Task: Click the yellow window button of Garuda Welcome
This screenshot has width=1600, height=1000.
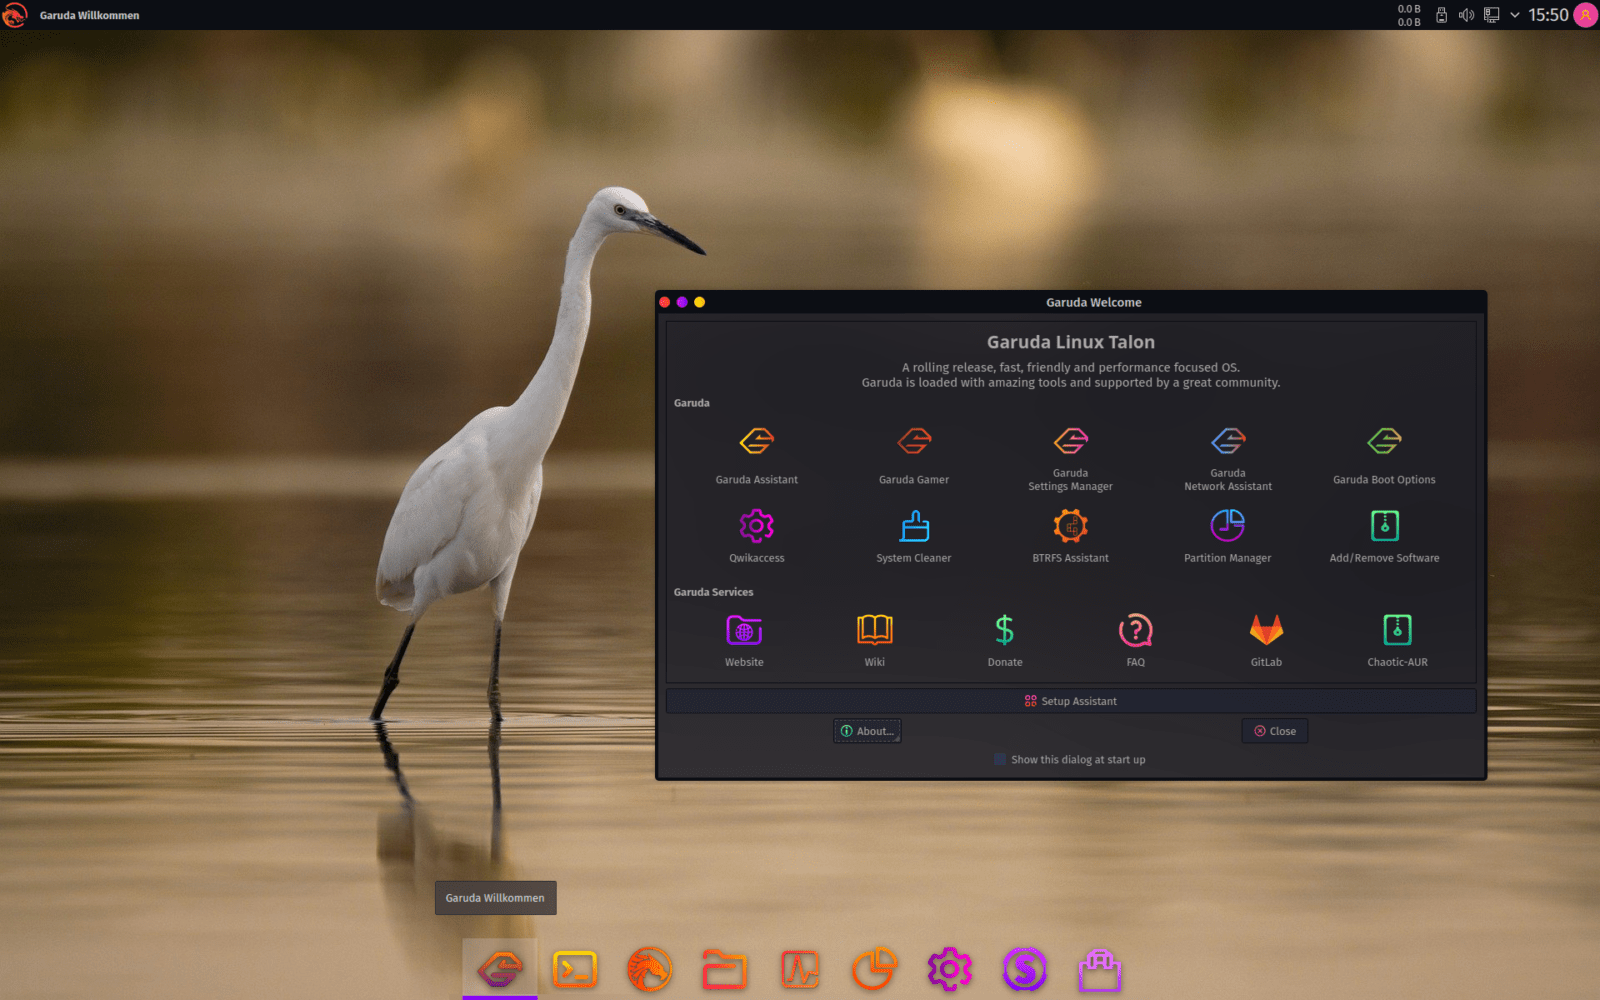Action: pyautogui.click(x=699, y=302)
